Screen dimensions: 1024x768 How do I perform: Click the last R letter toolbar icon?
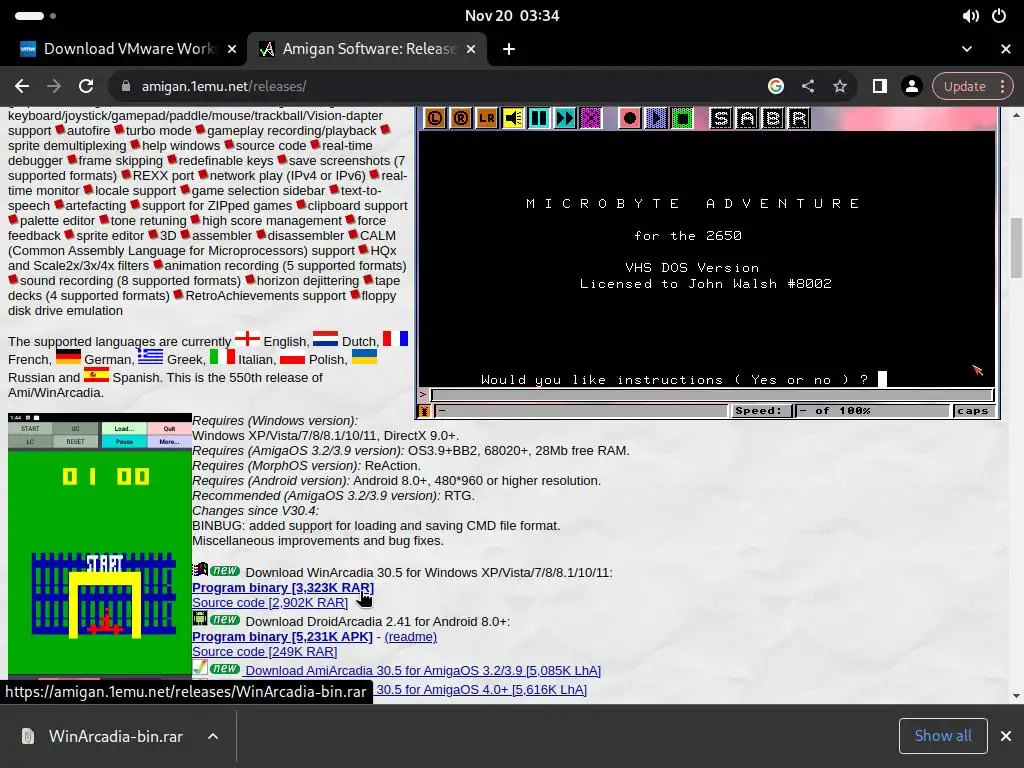pyautogui.click(x=799, y=118)
